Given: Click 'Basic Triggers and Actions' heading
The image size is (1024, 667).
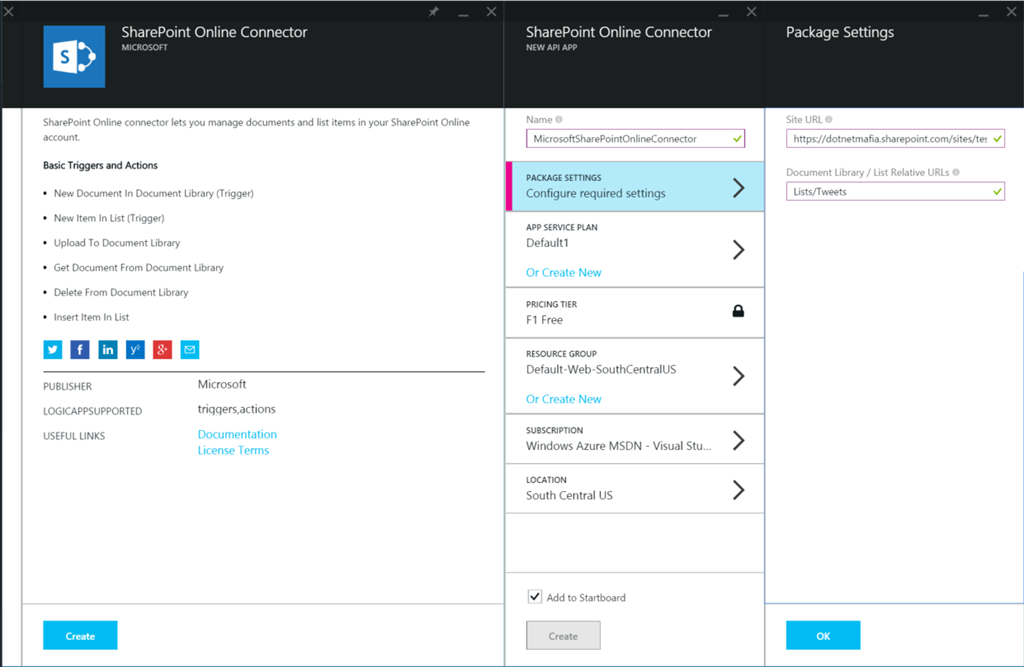Looking at the screenshot, I should click(100, 165).
